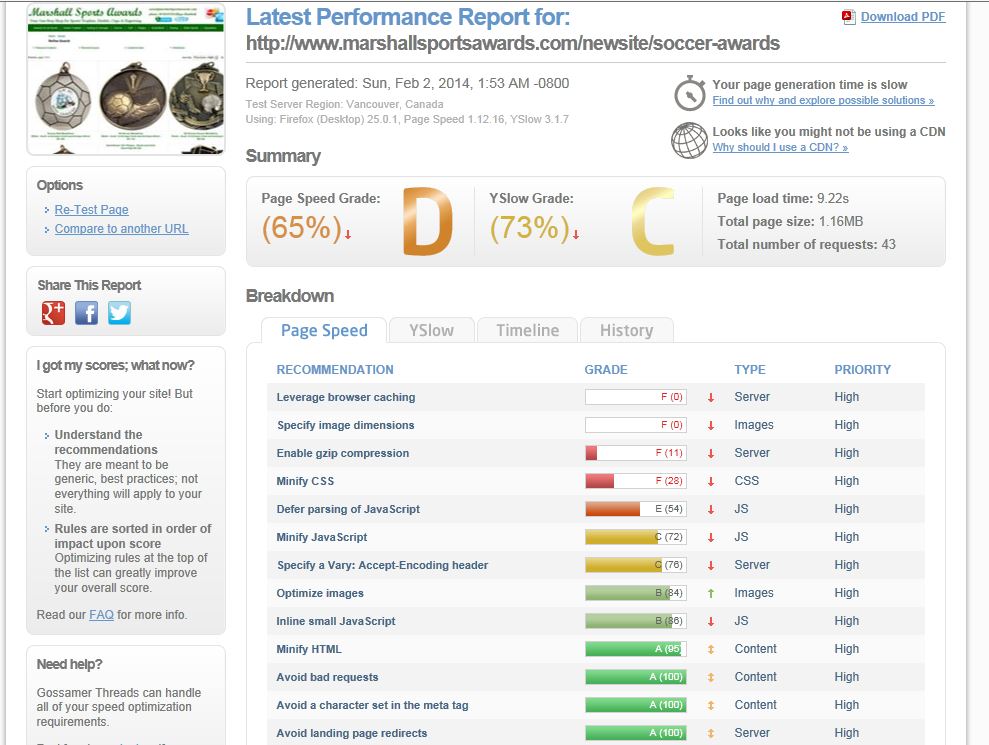
Task: Expand Minify CSS recommendation
Action: click(305, 481)
